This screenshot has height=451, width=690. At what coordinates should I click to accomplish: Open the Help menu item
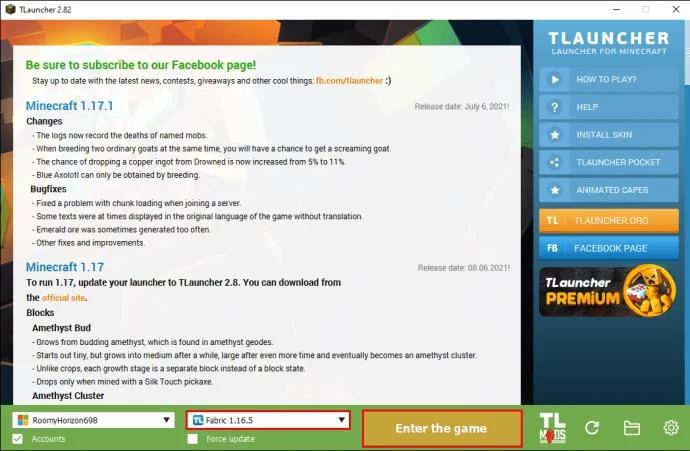click(609, 107)
